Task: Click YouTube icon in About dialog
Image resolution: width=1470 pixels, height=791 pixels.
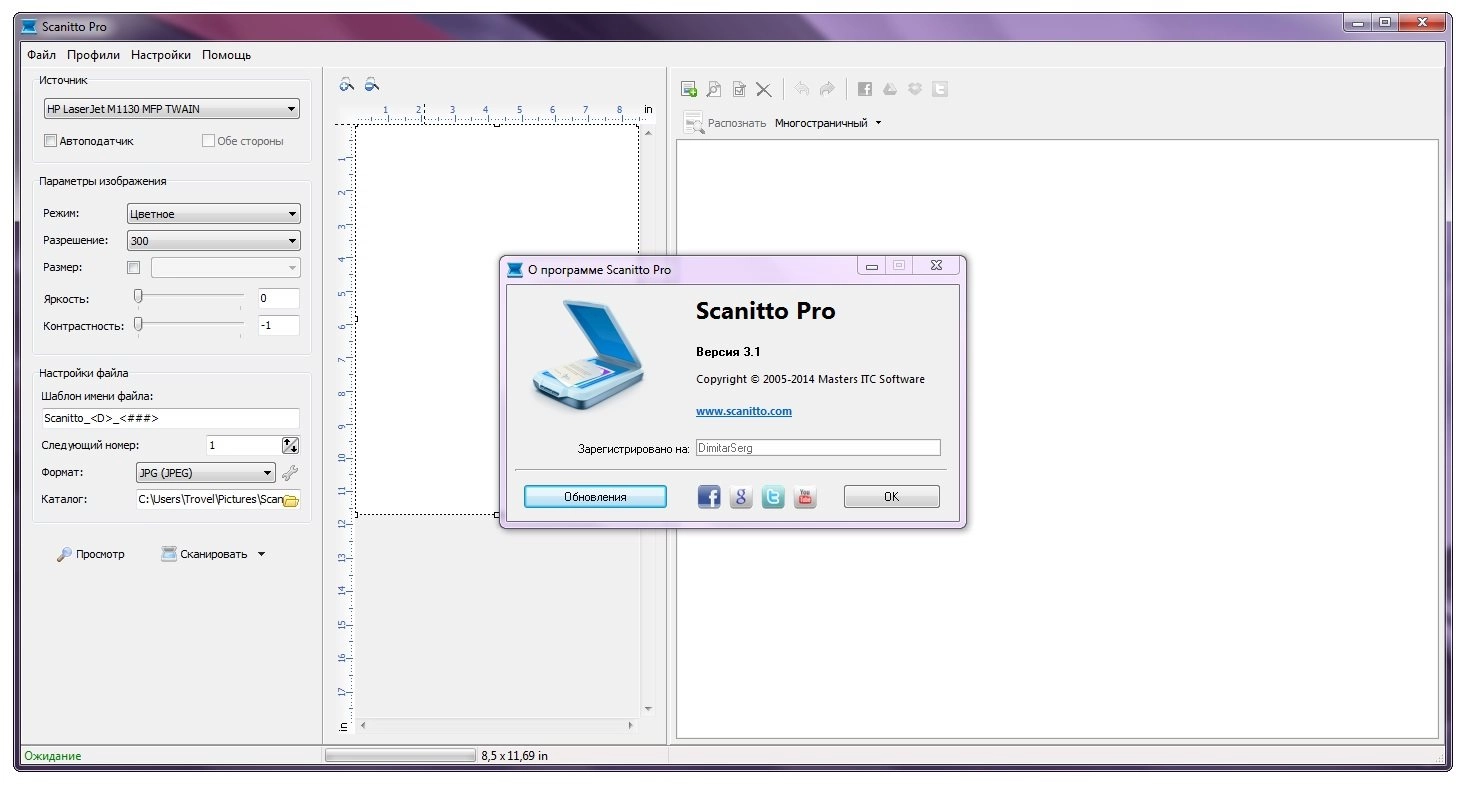Action: pyautogui.click(x=805, y=496)
